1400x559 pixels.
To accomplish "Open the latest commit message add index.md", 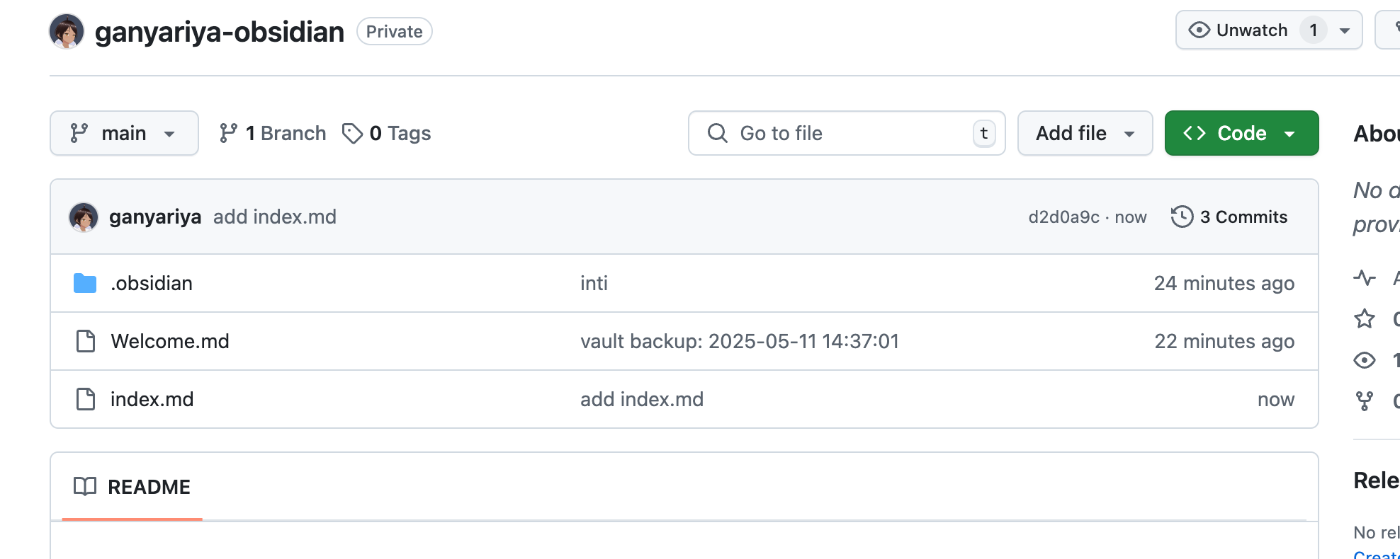I will (x=275, y=217).
